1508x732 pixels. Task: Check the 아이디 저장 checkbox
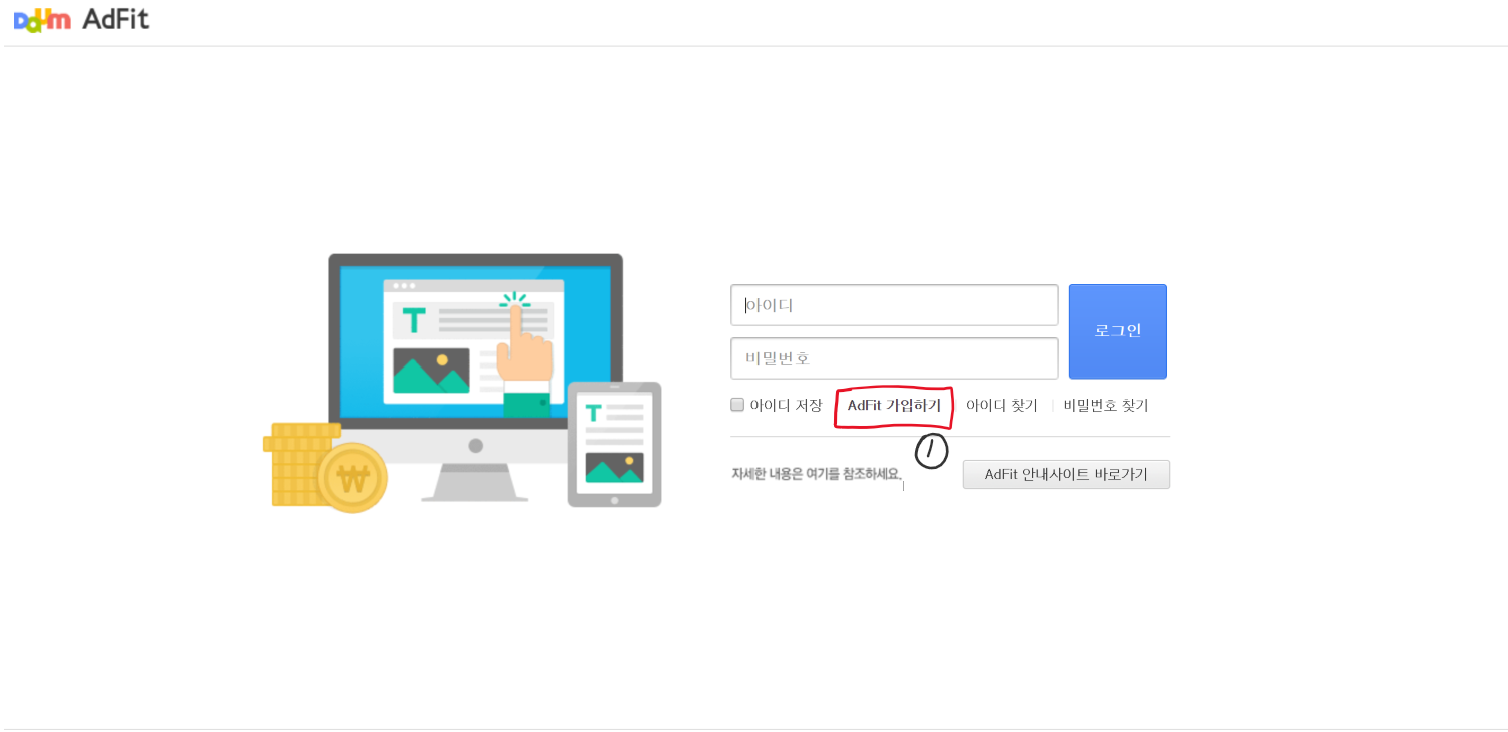(x=737, y=405)
